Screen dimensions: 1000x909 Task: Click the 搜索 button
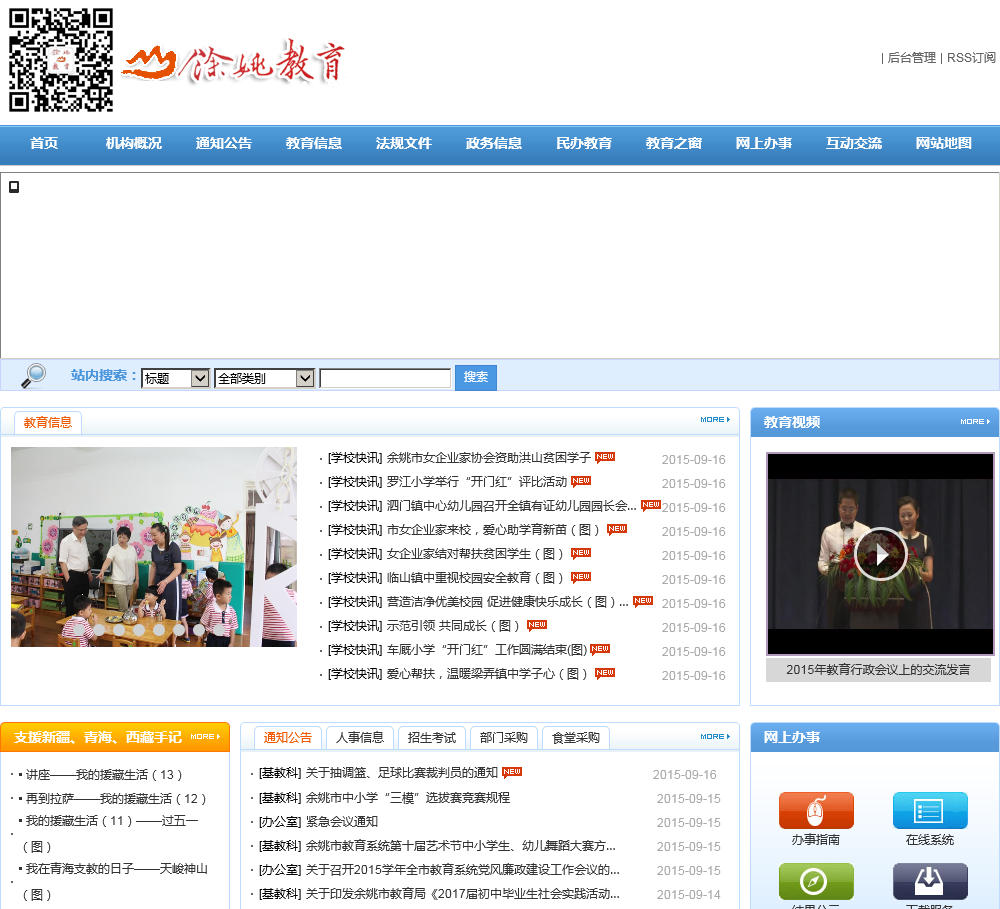(476, 378)
